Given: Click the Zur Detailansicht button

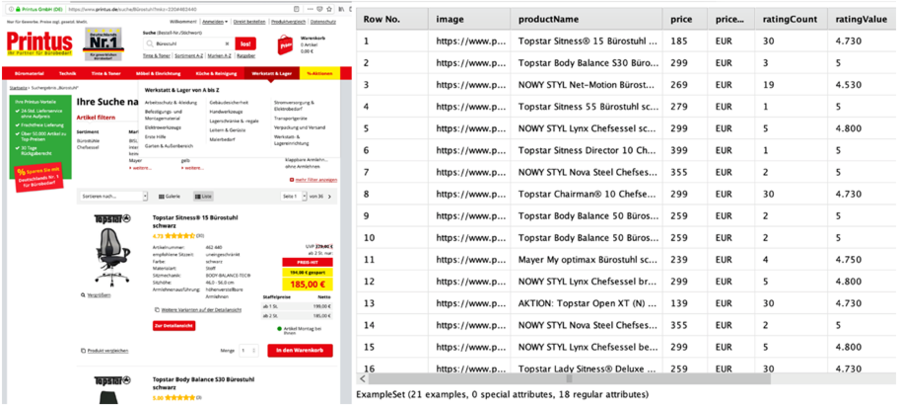Looking at the screenshot, I should [174, 325].
